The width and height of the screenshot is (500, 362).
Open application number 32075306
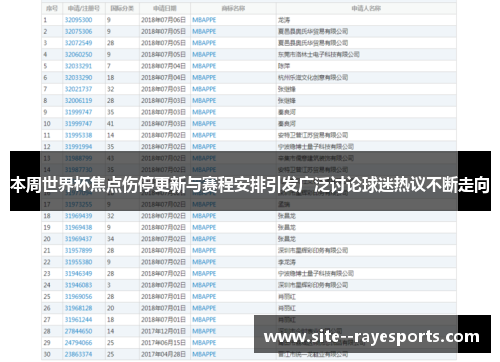(x=78, y=31)
